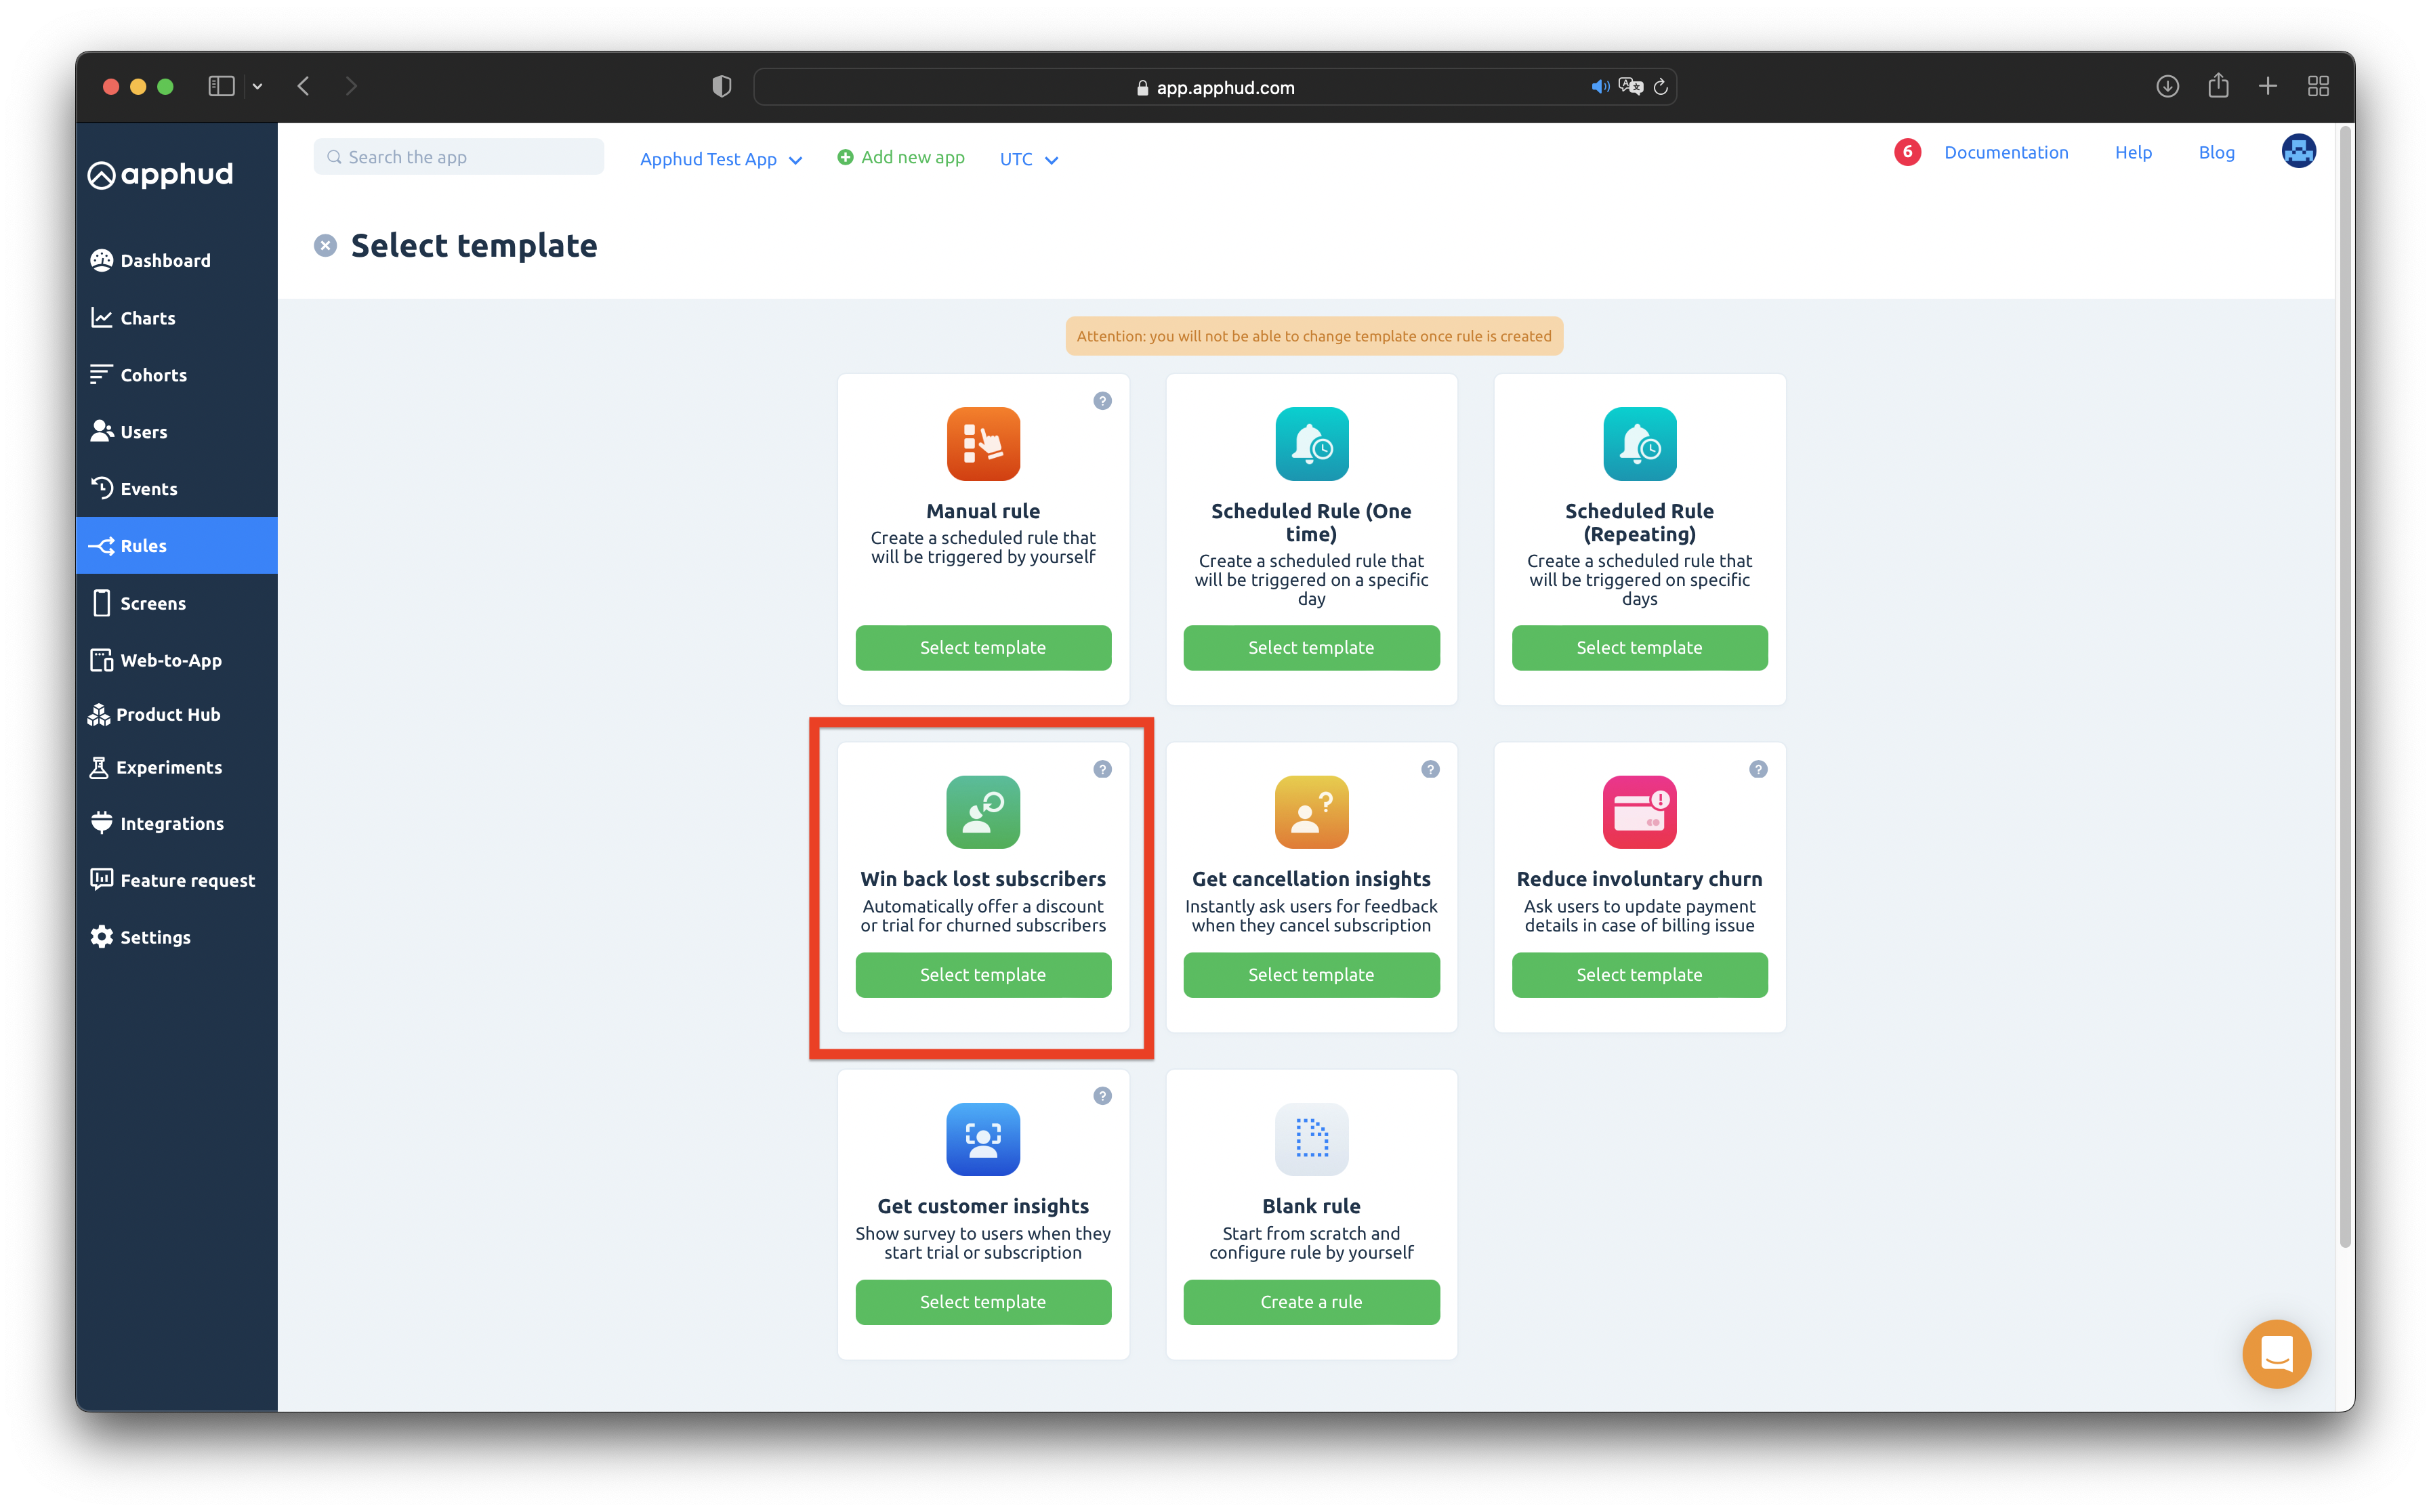Click help question mark on Manual rule card
The image size is (2431, 1512).
tap(1102, 401)
